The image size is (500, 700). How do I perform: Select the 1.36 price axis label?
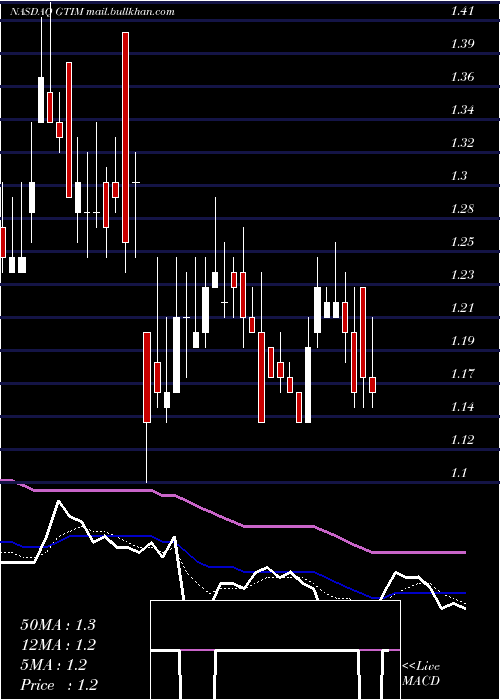tap(462, 77)
